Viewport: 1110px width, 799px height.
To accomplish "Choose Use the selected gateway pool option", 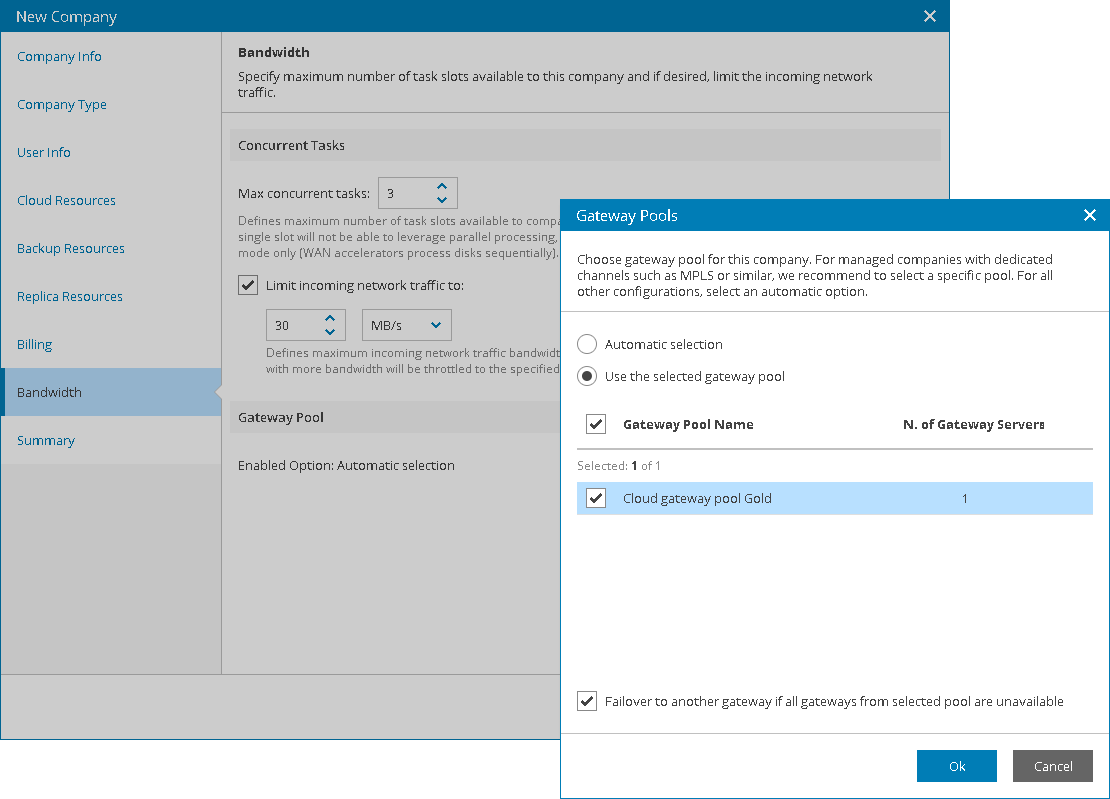I will (587, 376).
